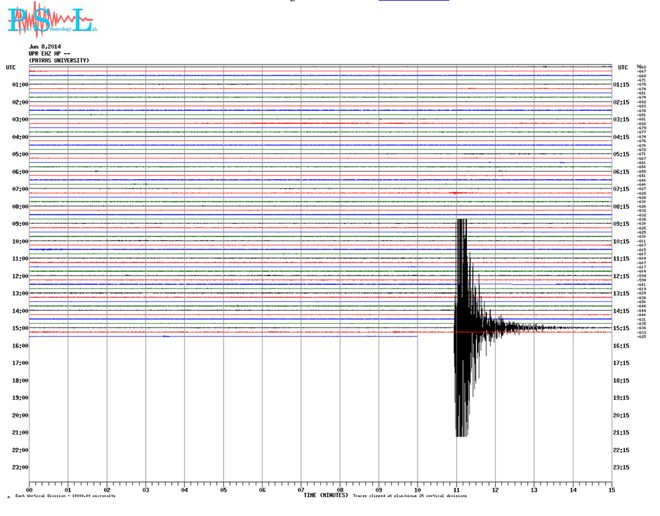Click the Each Vertical Division footnote
The image size is (660, 516).
[x=65, y=496]
